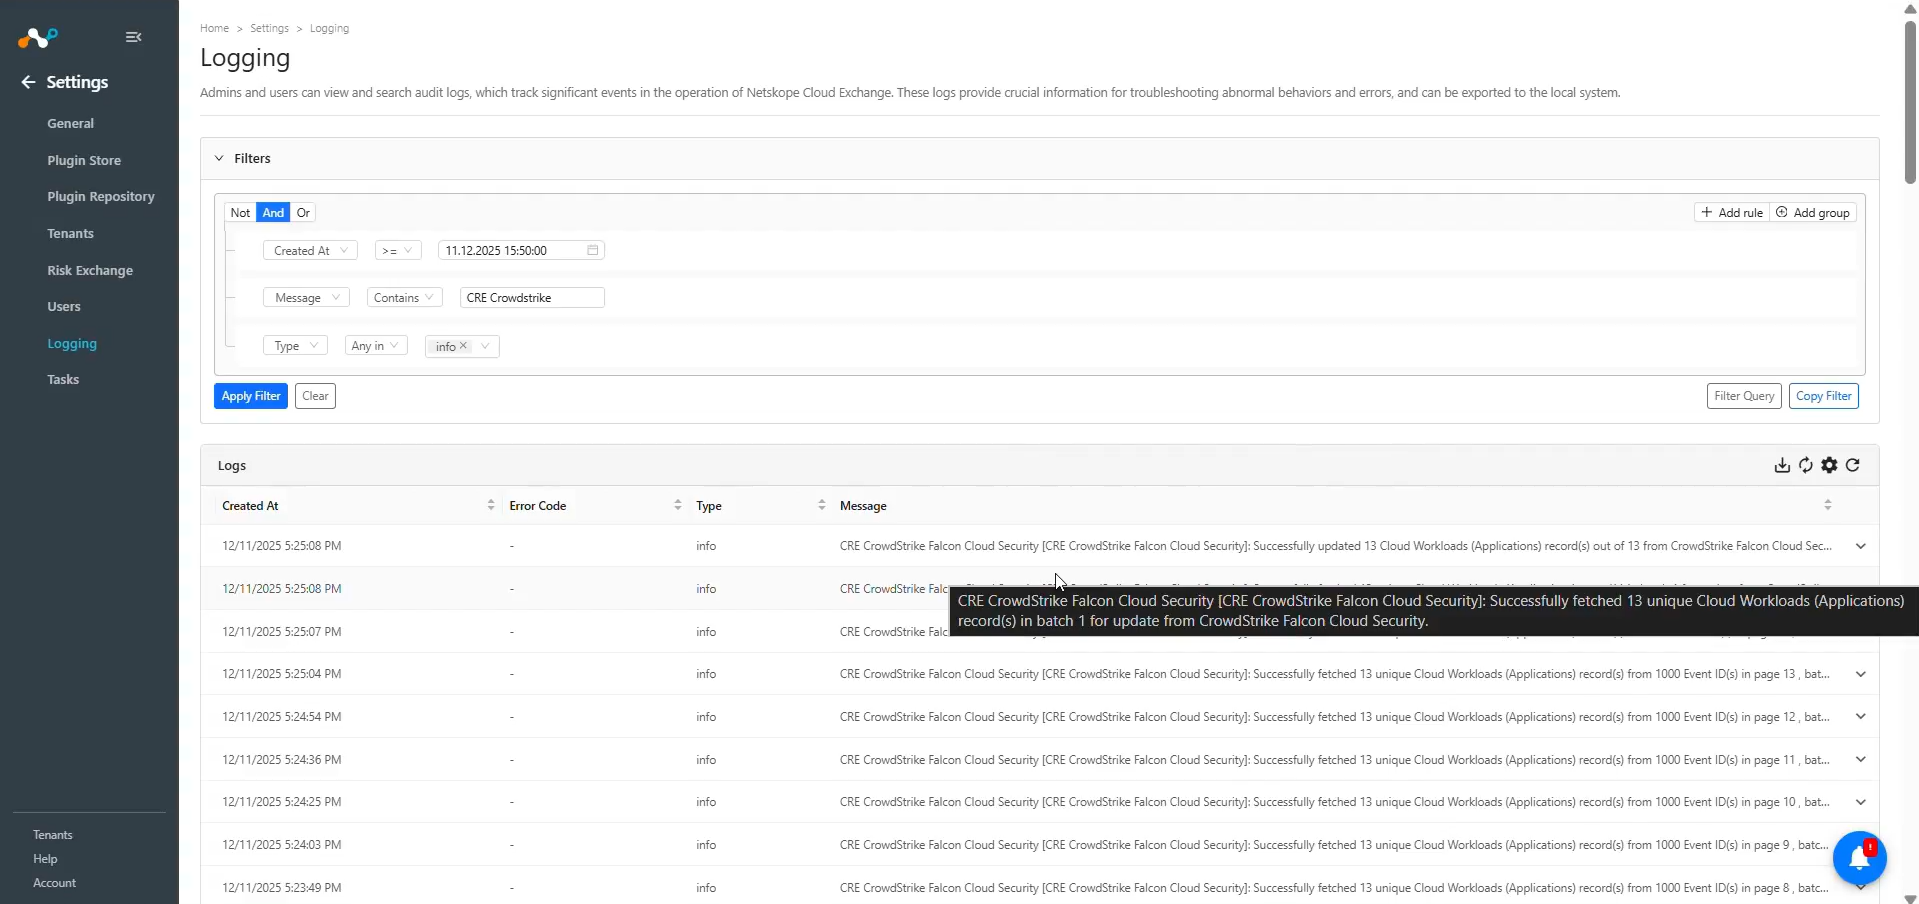Expand the log row for page 10
Viewport: 1919px width, 904px height.
[x=1861, y=802]
